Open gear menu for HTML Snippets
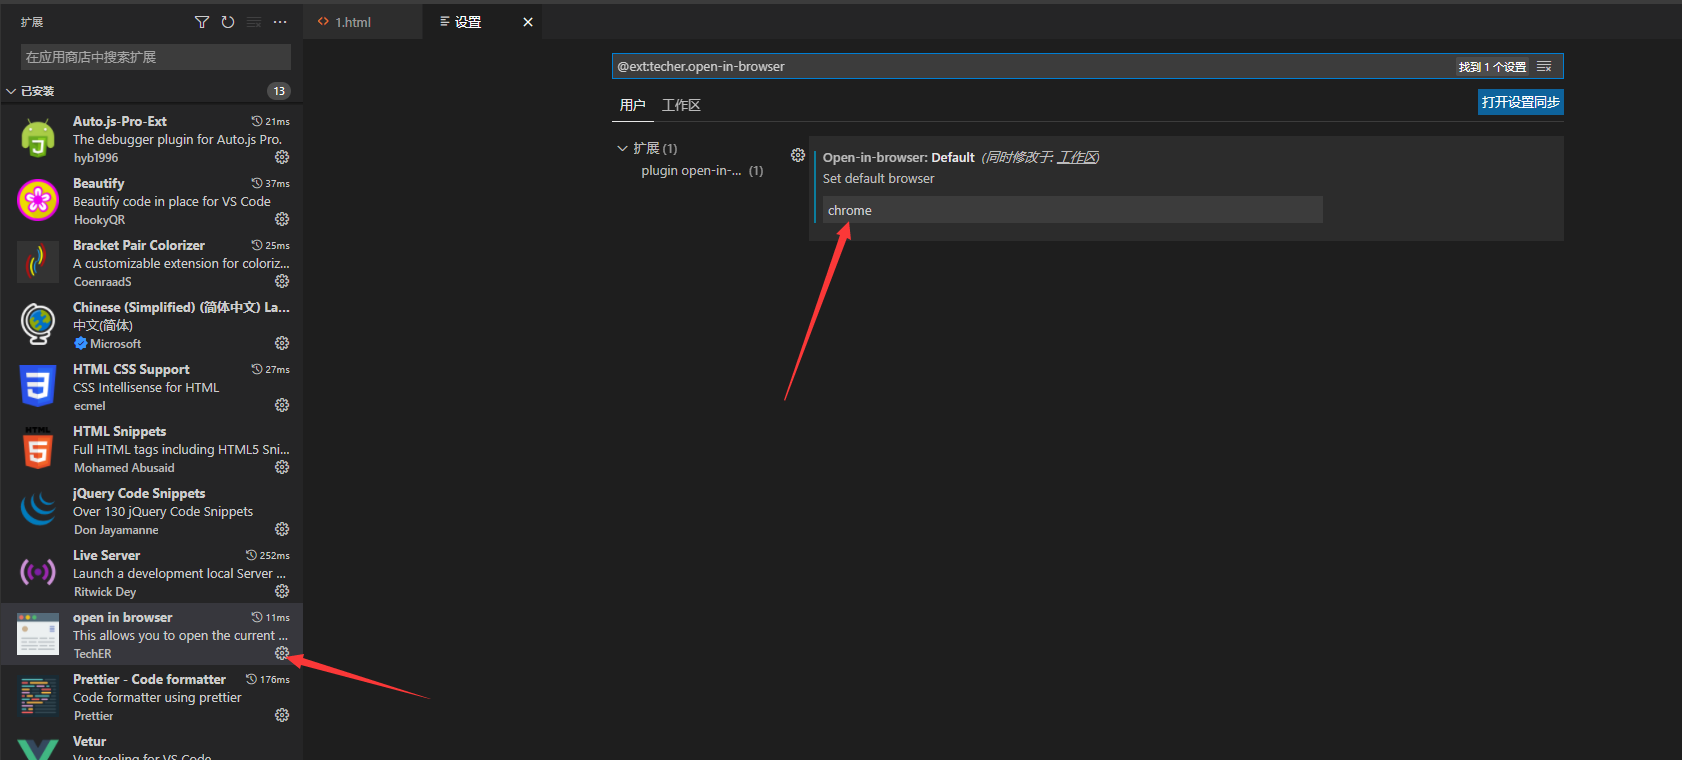Viewport: 1682px width, 760px height. coord(282,467)
